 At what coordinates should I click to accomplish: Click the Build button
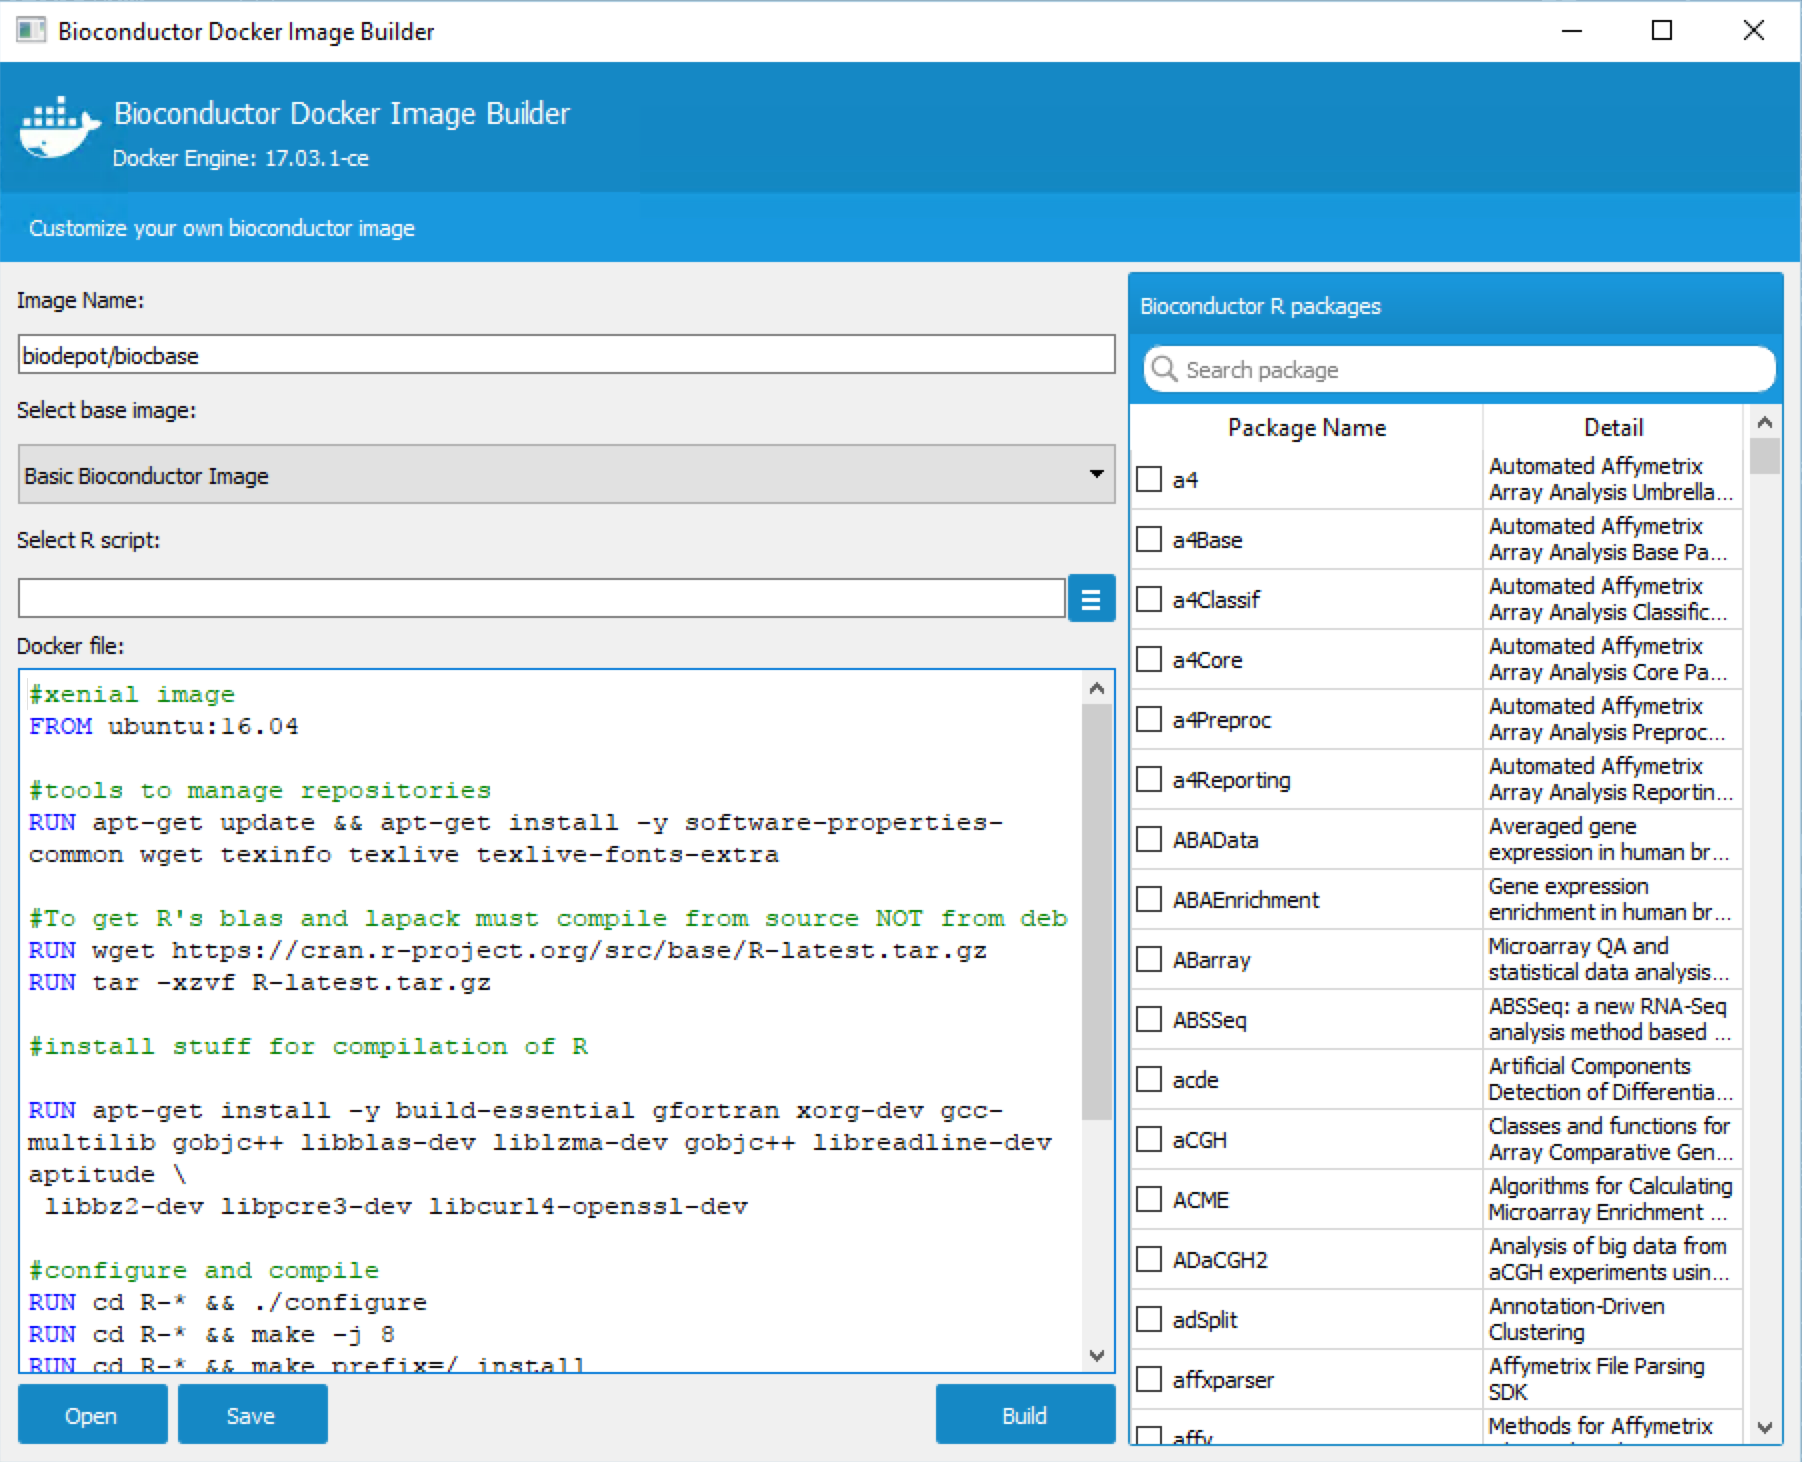click(1025, 1415)
